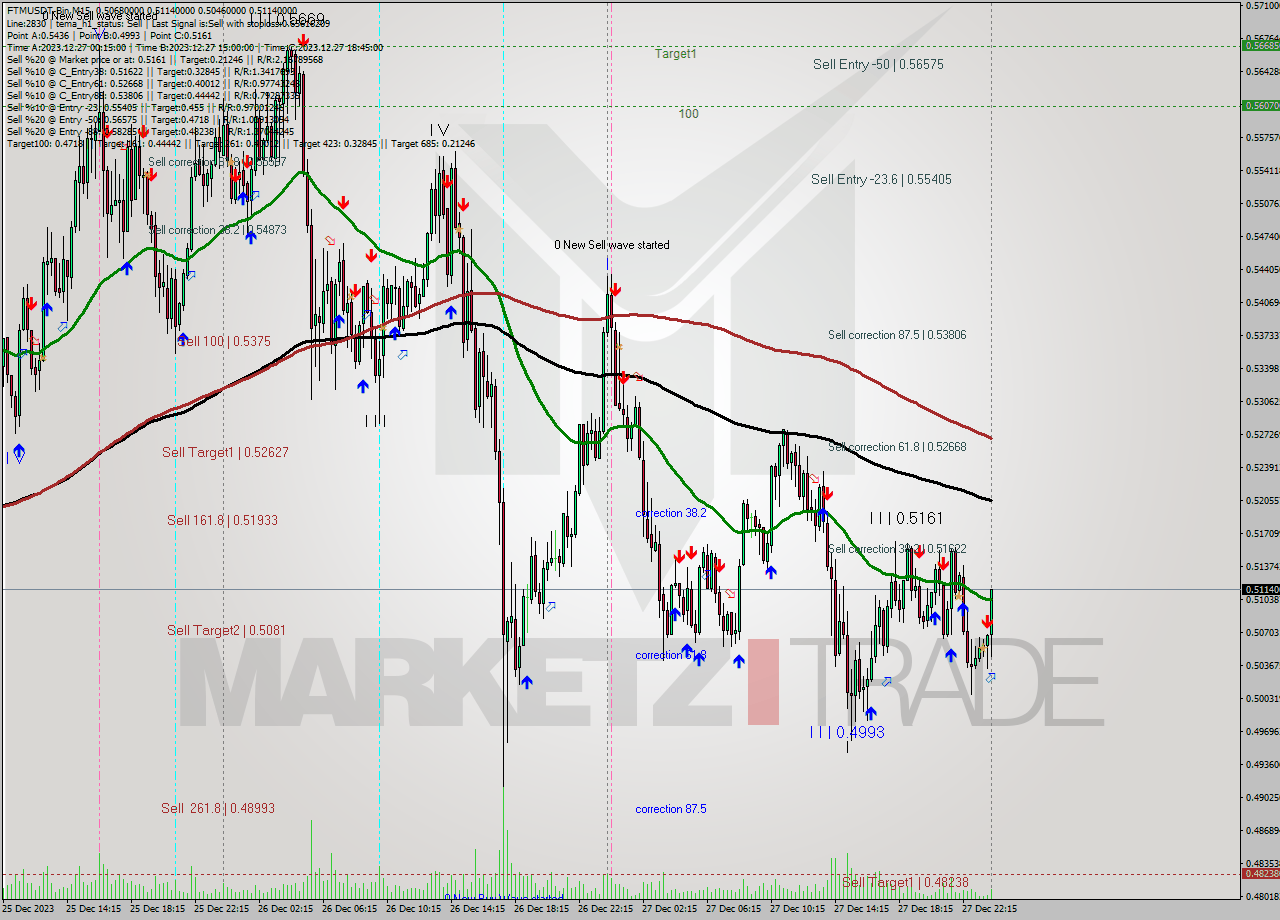Image resolution: width=1280 pixels, height=920 pixels.
Task: Click the '26 Dec 18:15' time axis label
Action: click(542, 909)
